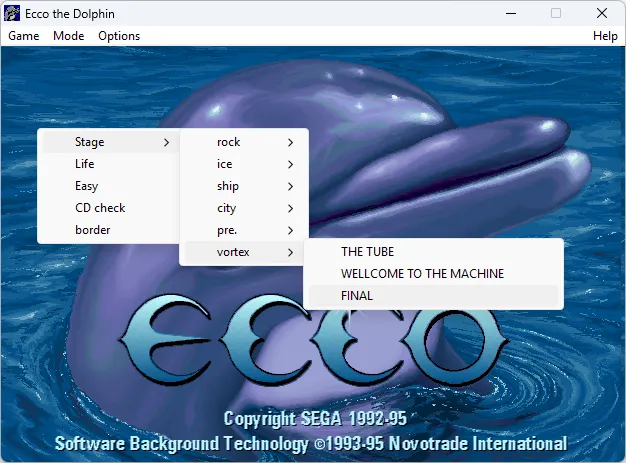Expand the rock stage submenu
This screenshot has width=626, height=463.
(244, 142)
